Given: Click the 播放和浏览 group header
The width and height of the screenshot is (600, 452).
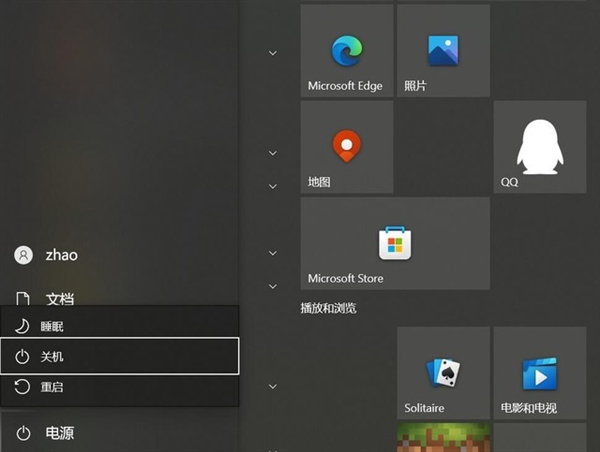Looking at the screenshot, I should [329, 308].
